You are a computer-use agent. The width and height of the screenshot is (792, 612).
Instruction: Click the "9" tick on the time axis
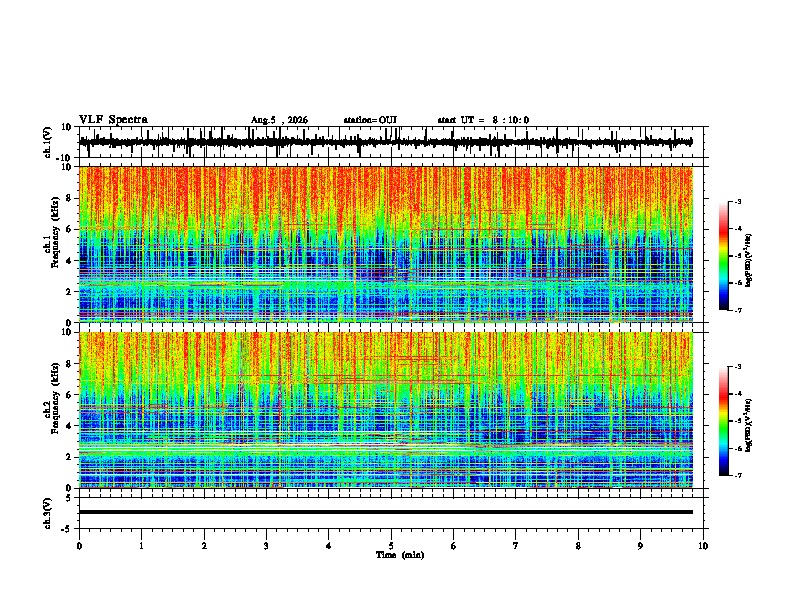point(640,546)
